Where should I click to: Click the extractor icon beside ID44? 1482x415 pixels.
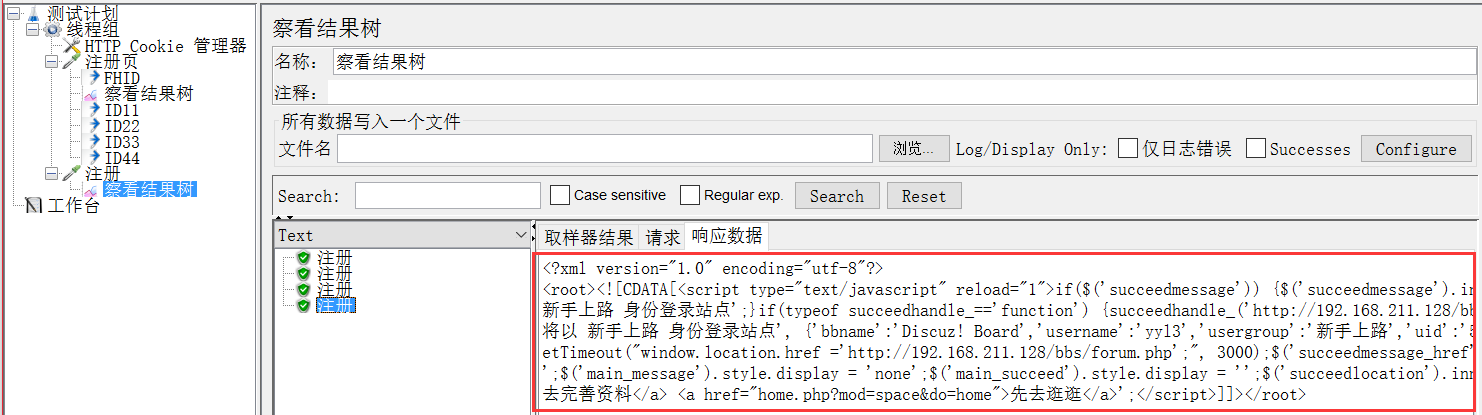click(94, 158)
